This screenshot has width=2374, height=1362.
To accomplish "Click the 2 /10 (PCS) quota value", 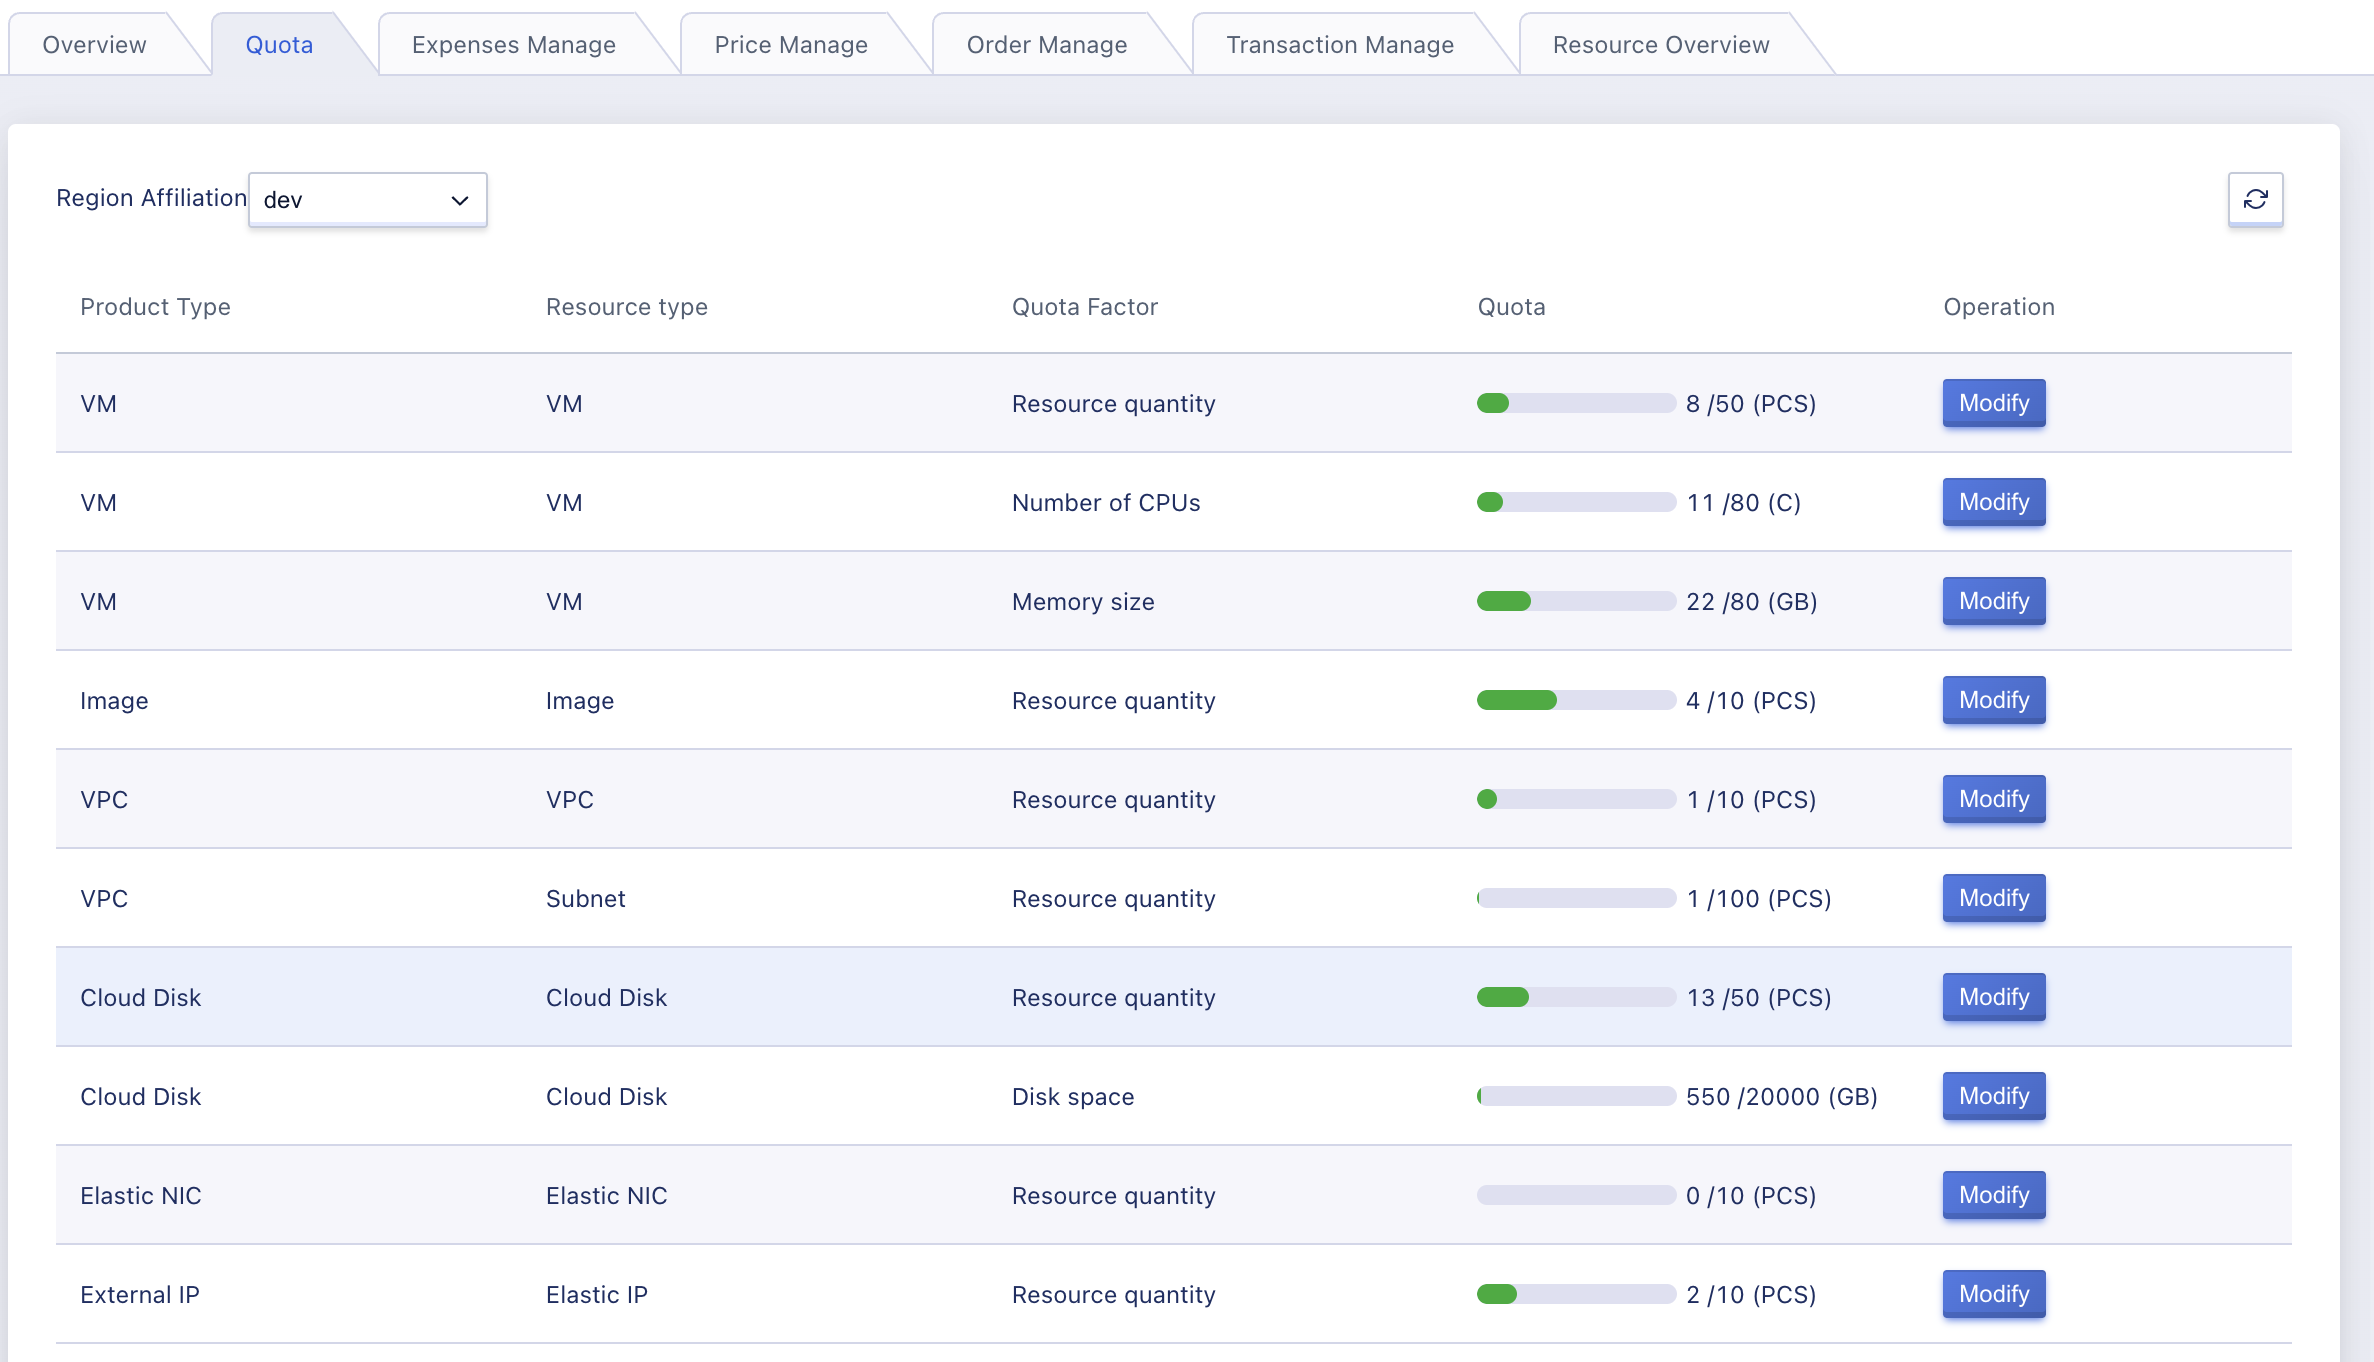I will [x=1751, y=1295].
